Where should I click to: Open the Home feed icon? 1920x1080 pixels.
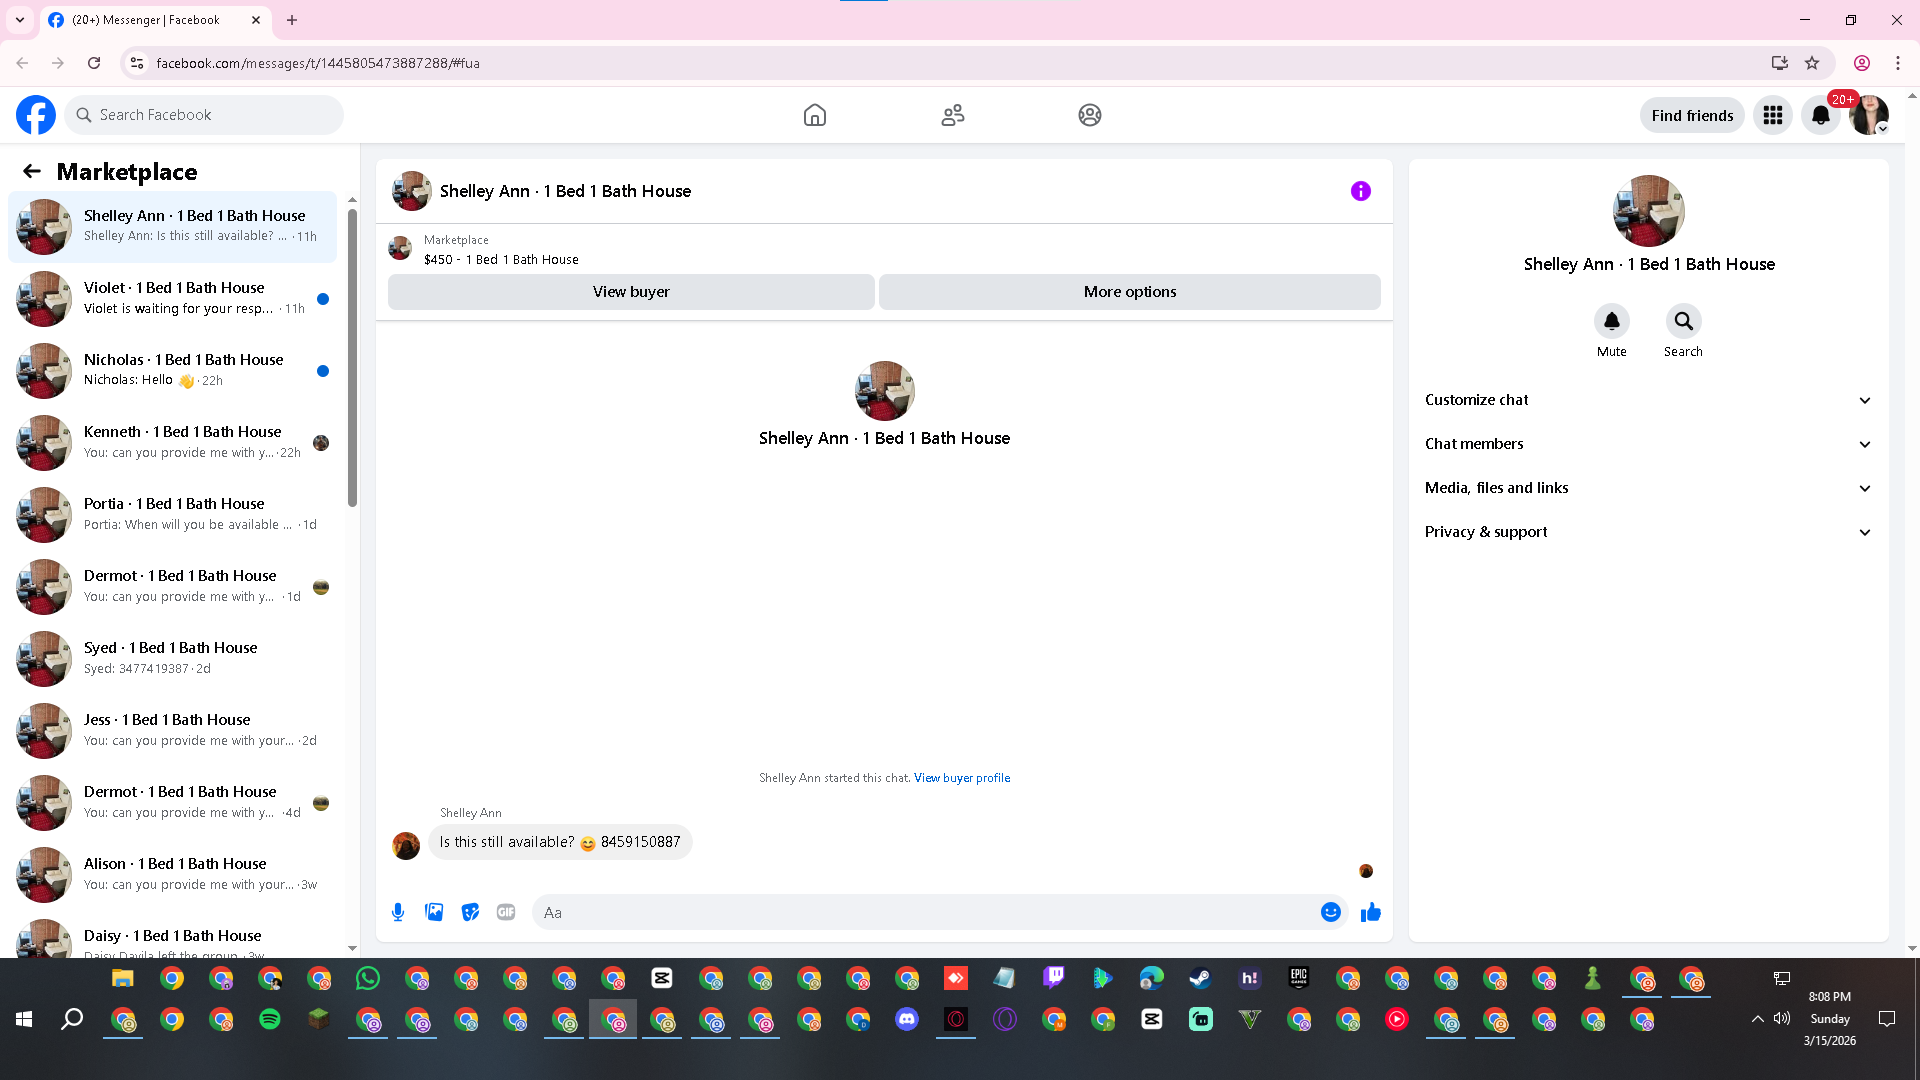815,115
